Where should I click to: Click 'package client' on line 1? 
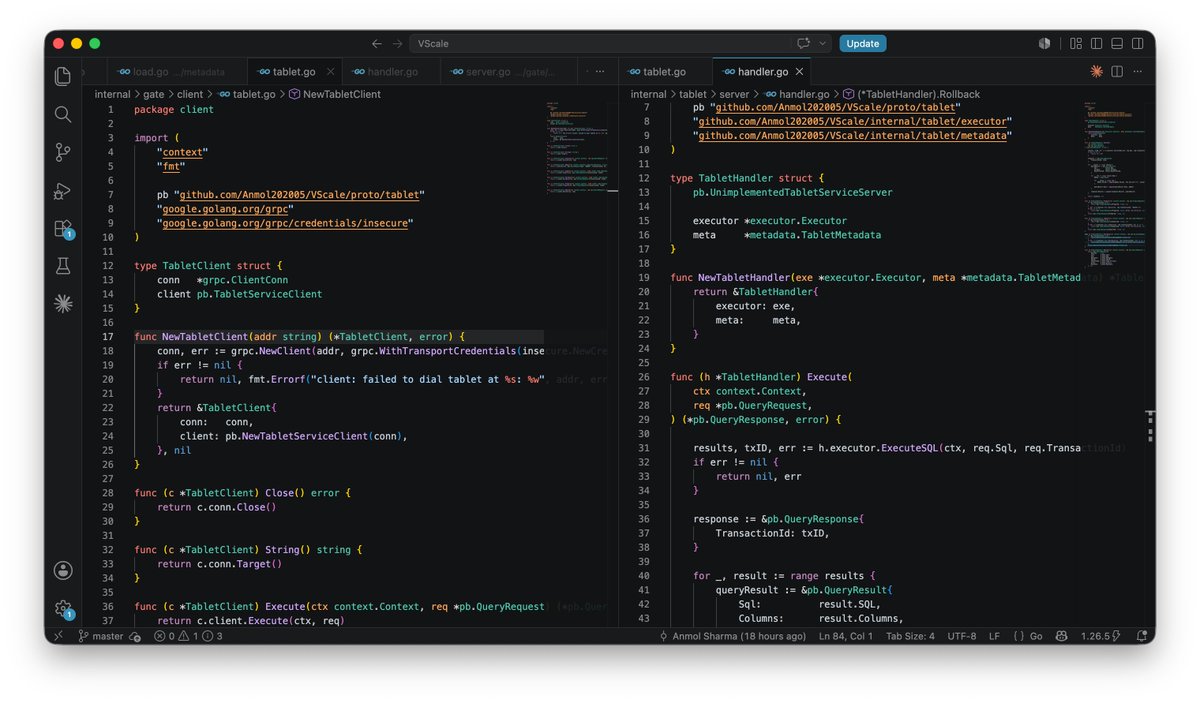(x=174, y=109)
